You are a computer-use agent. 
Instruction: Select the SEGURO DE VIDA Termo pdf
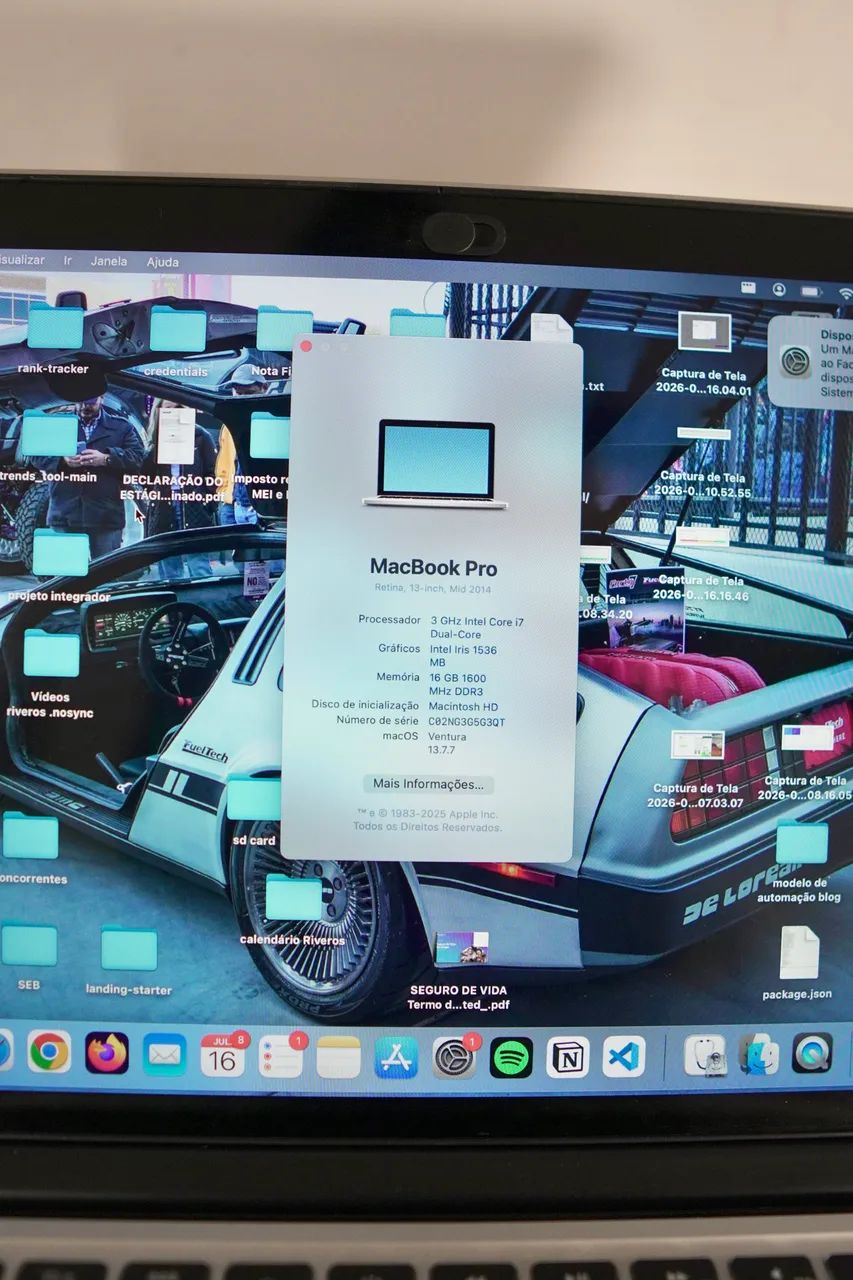point(461,947)
